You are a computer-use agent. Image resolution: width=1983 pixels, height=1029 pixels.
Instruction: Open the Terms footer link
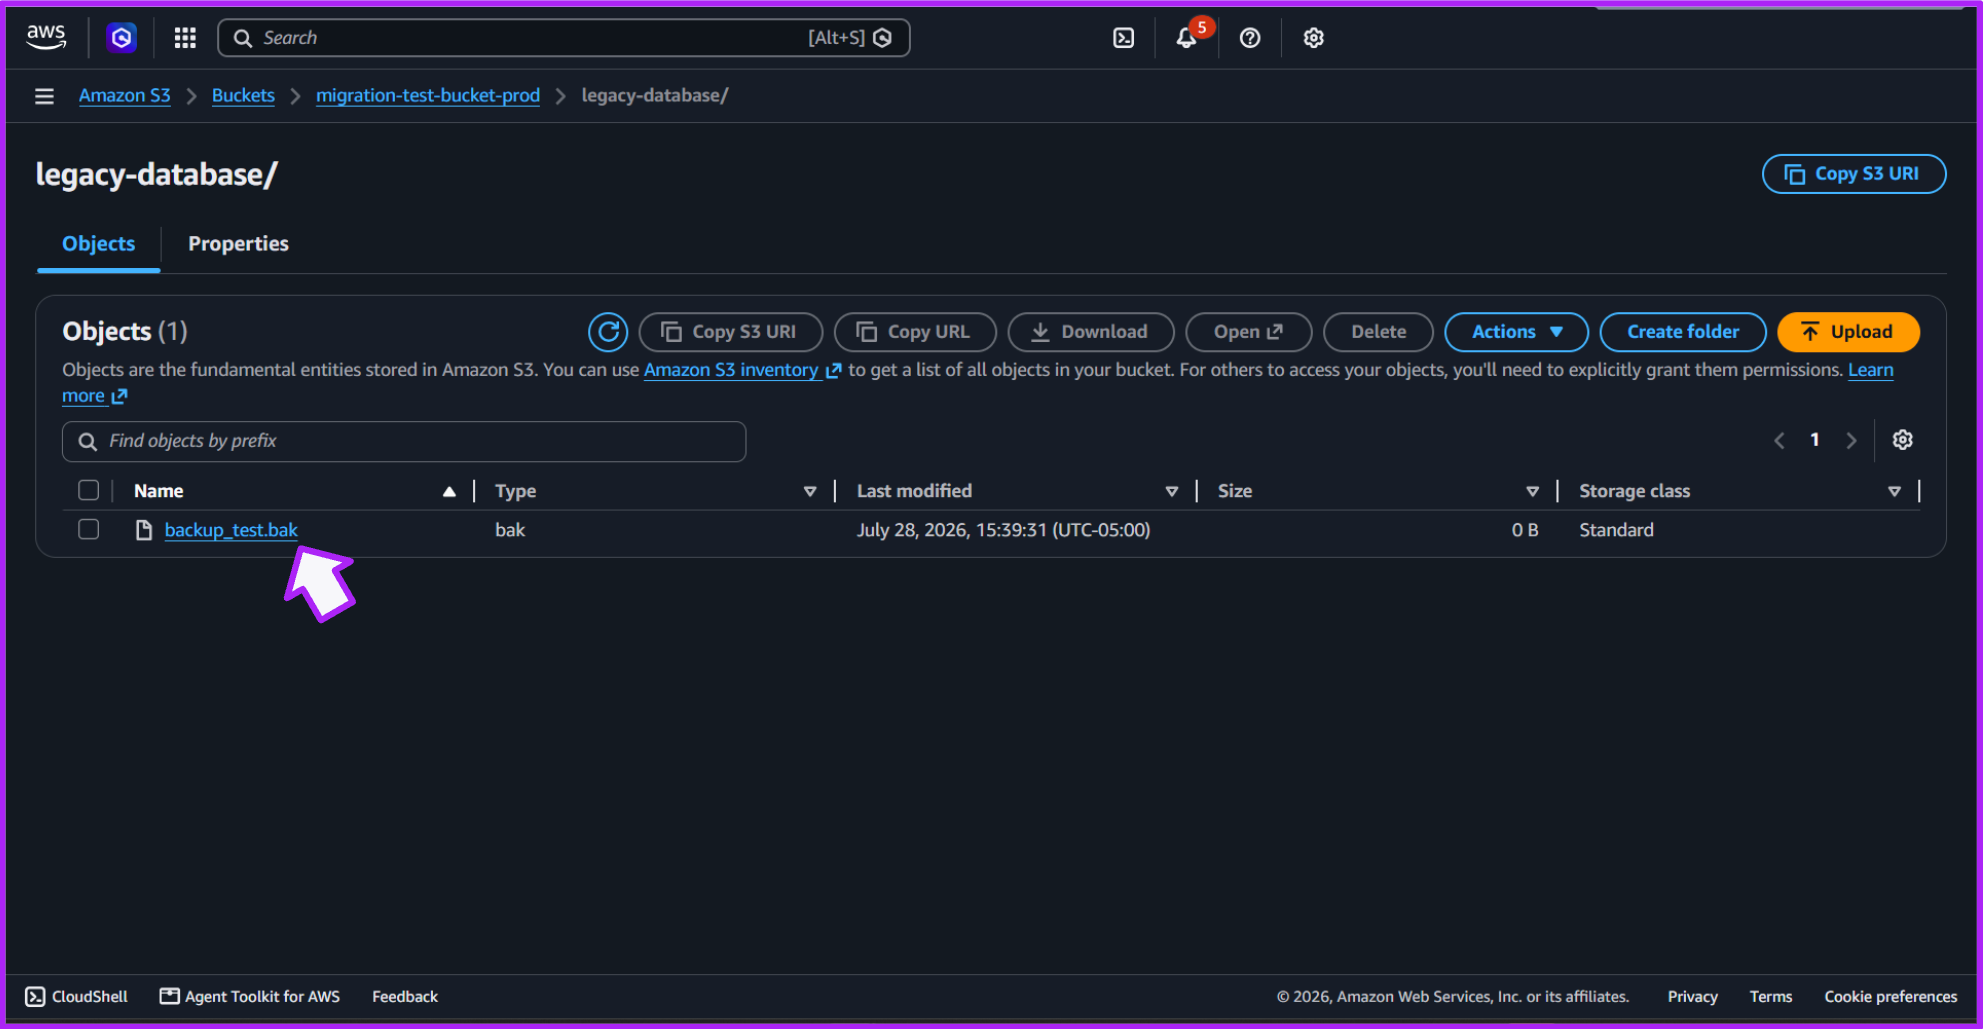pos(1771,997)
